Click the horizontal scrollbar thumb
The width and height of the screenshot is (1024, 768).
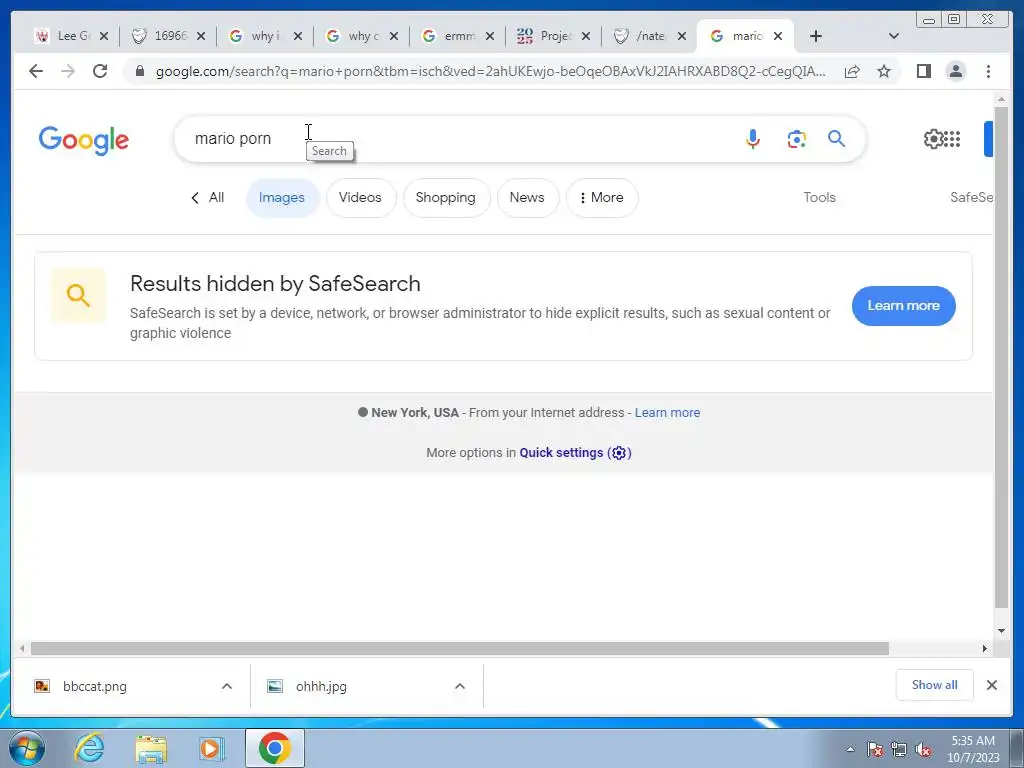(460, 648)
